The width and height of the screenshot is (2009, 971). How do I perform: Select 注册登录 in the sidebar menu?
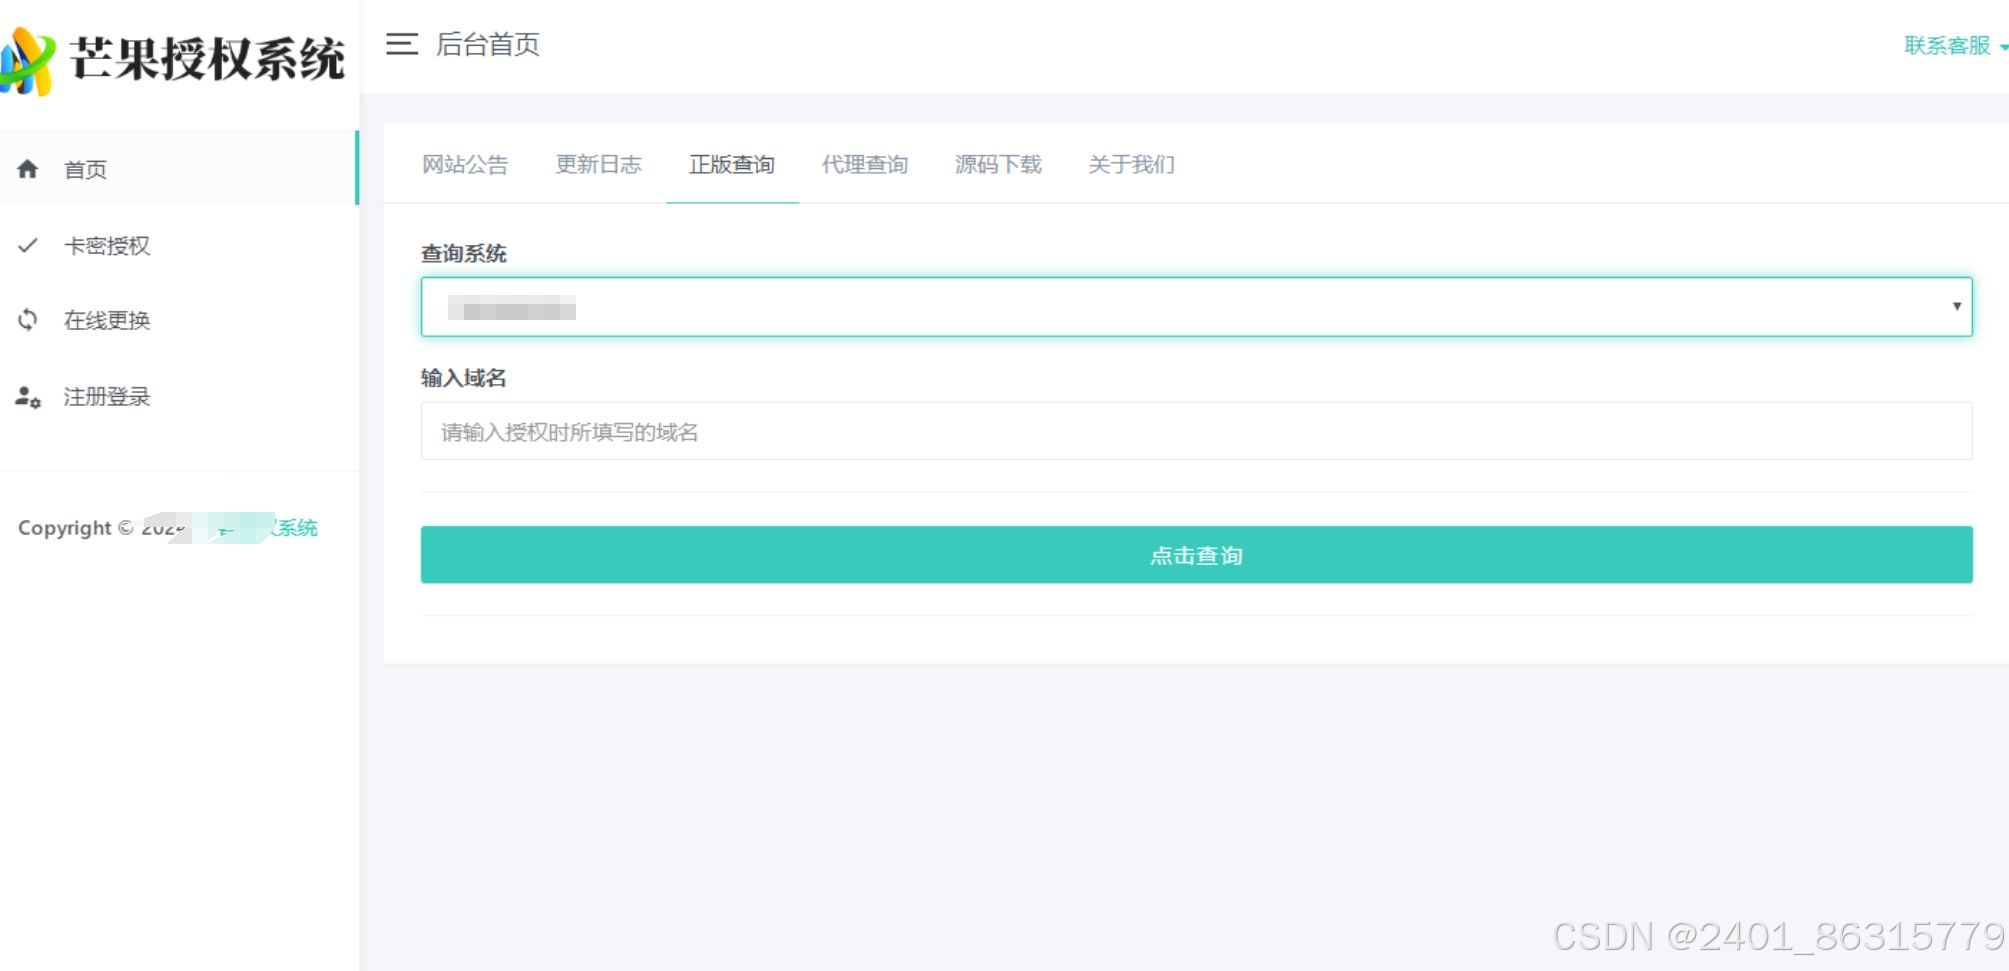click(x=107, y=396)
